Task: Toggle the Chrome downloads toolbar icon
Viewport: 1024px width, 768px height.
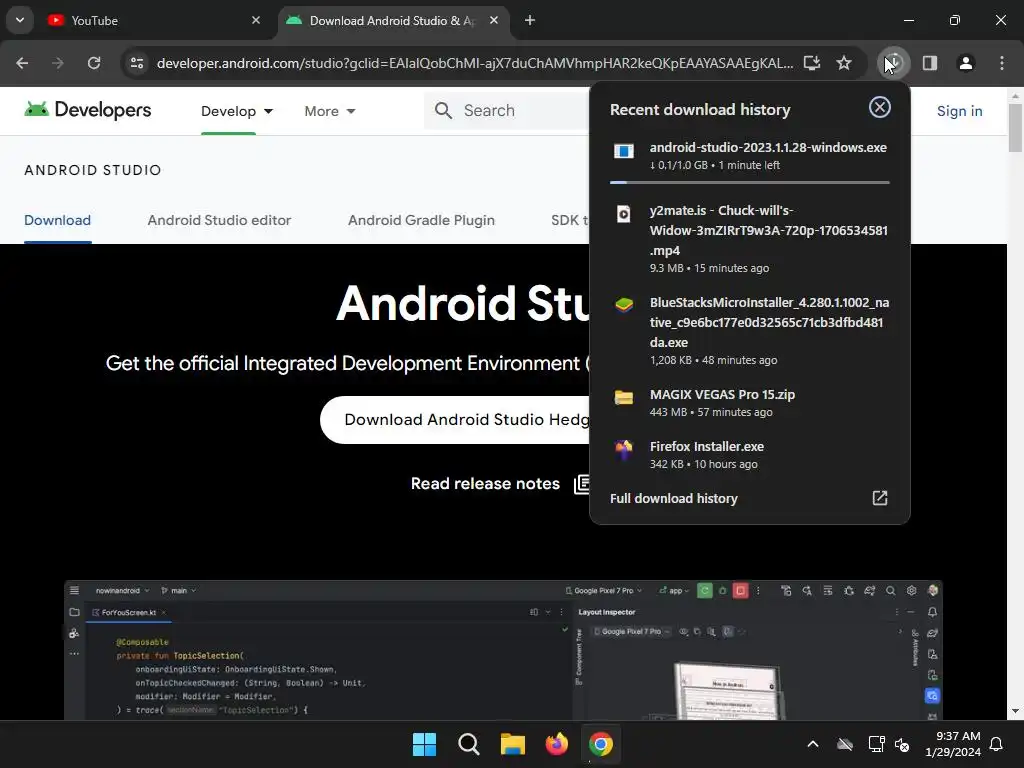Action: click(x=893, y=63)
